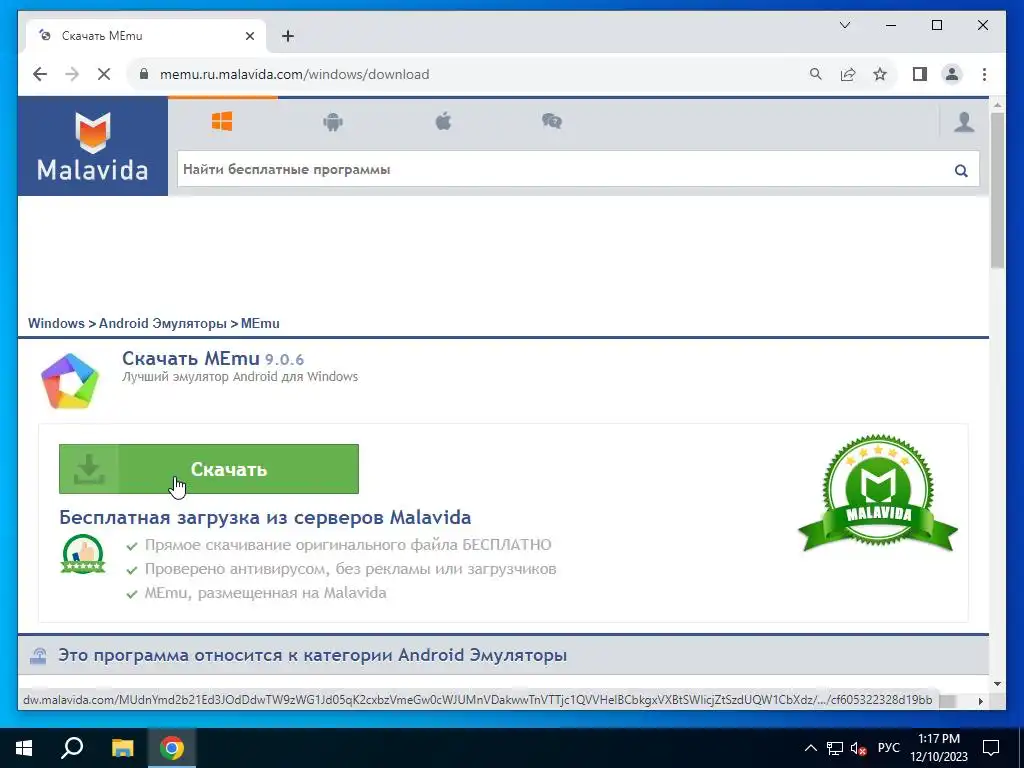Toggle Chrome side panel icon
The height and width of the screenshot is (768, 1024).
click(x=920, y=74)
